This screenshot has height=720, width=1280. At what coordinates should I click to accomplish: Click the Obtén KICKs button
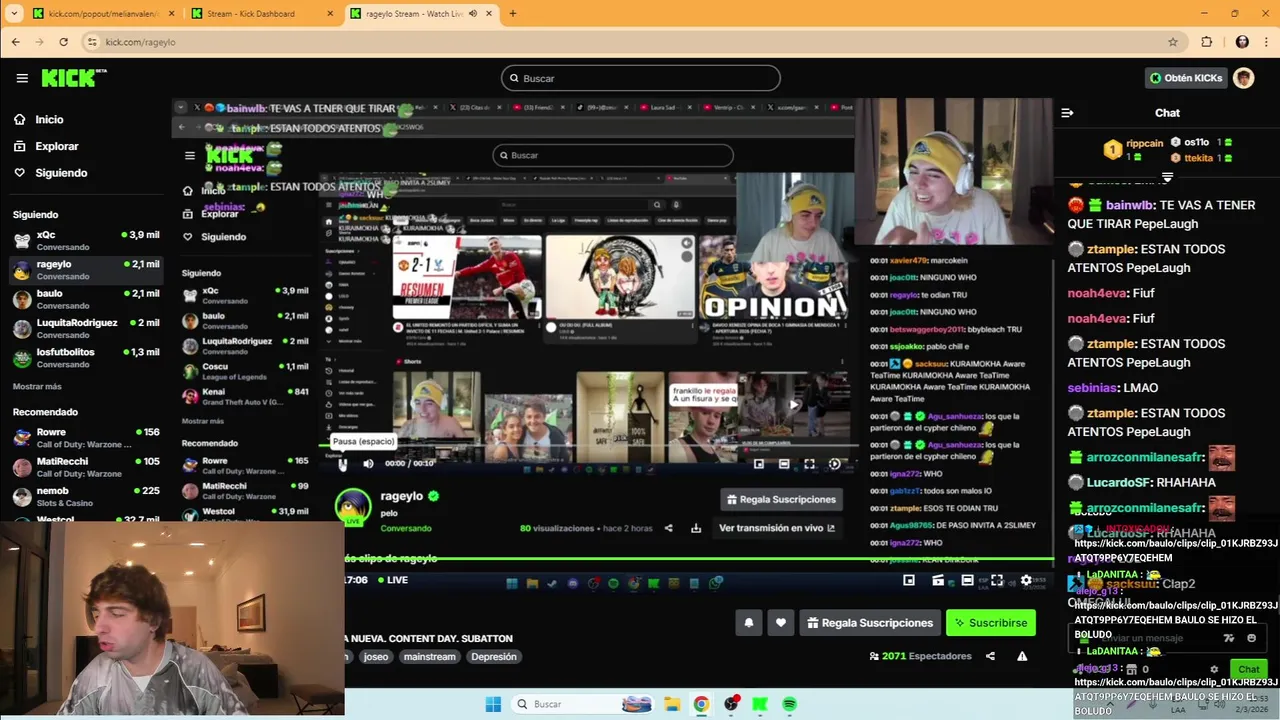point(1185,78)
